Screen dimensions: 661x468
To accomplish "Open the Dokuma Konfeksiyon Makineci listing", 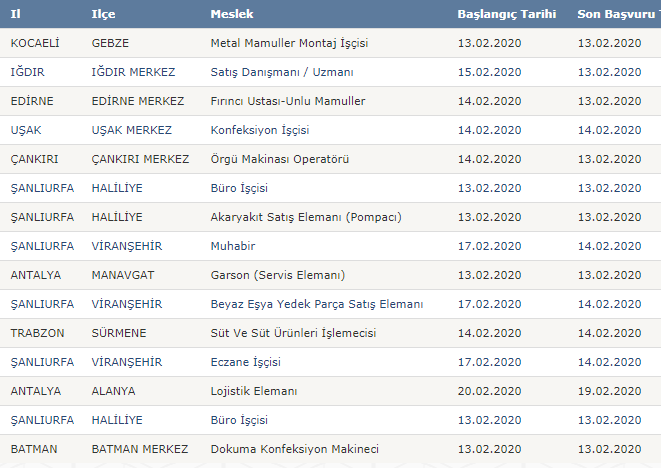I will pyautogui.click(x=295, y=449).
